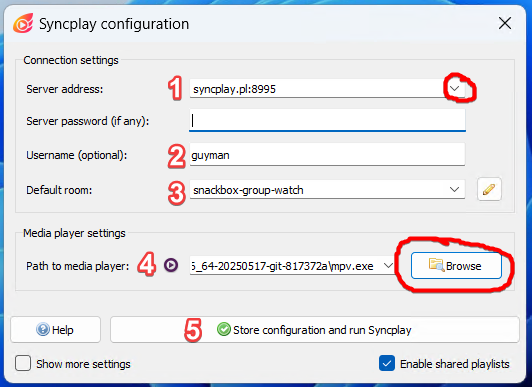532x387 pixels.
Task: Click the Username (optional) label
Action: coord(77,155)
